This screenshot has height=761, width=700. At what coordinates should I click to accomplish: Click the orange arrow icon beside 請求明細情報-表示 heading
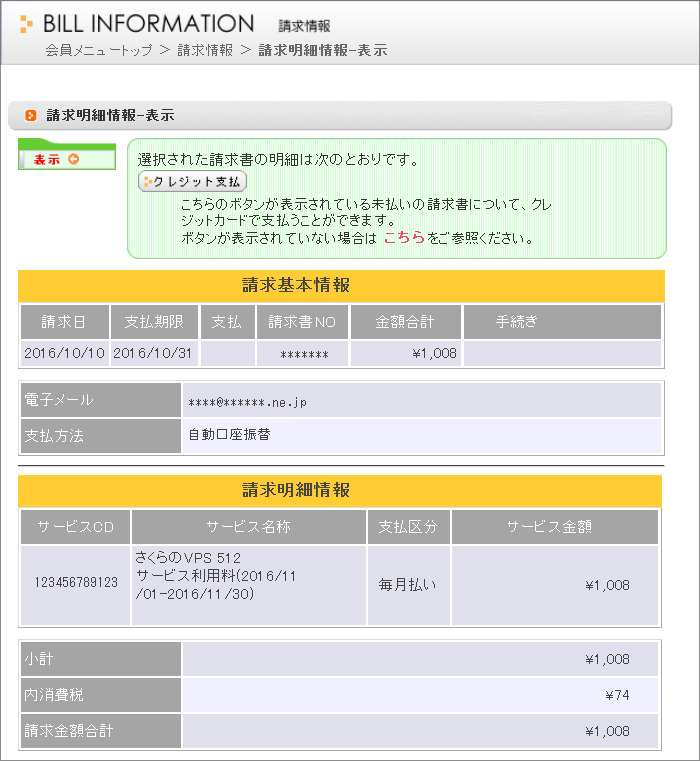(31, 116)
